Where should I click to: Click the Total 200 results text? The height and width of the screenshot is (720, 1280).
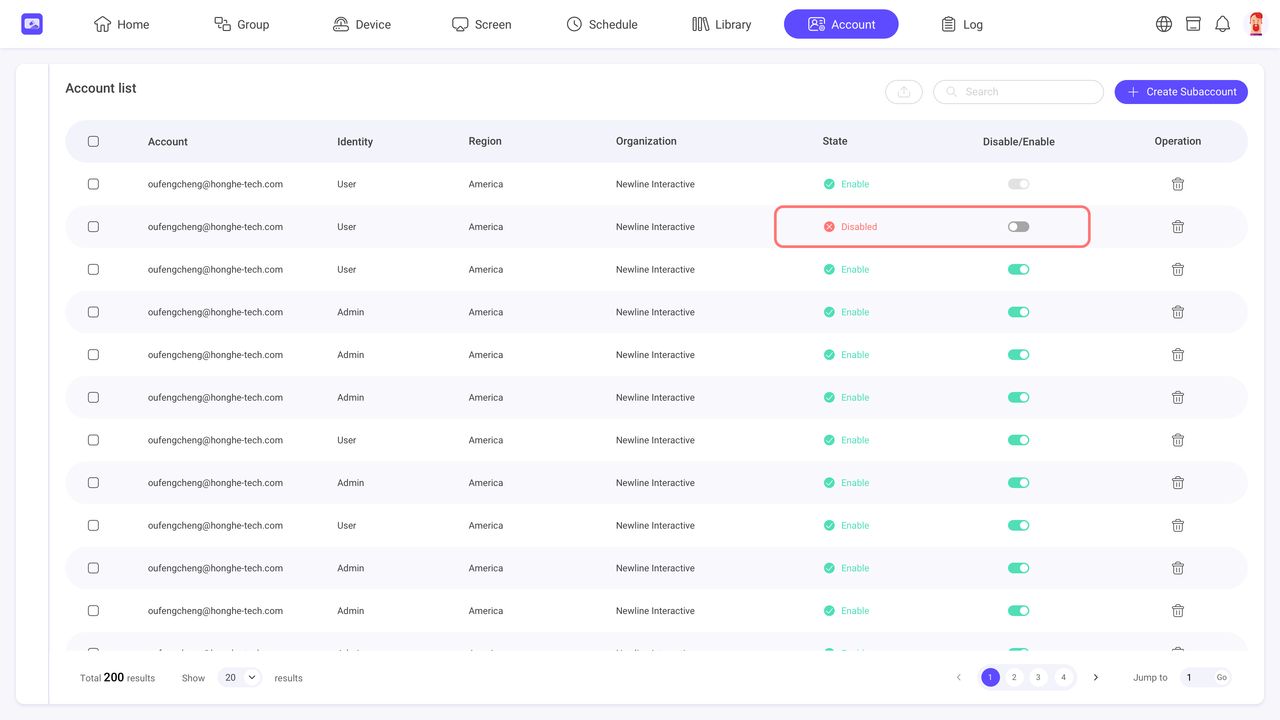coord(117,678)
